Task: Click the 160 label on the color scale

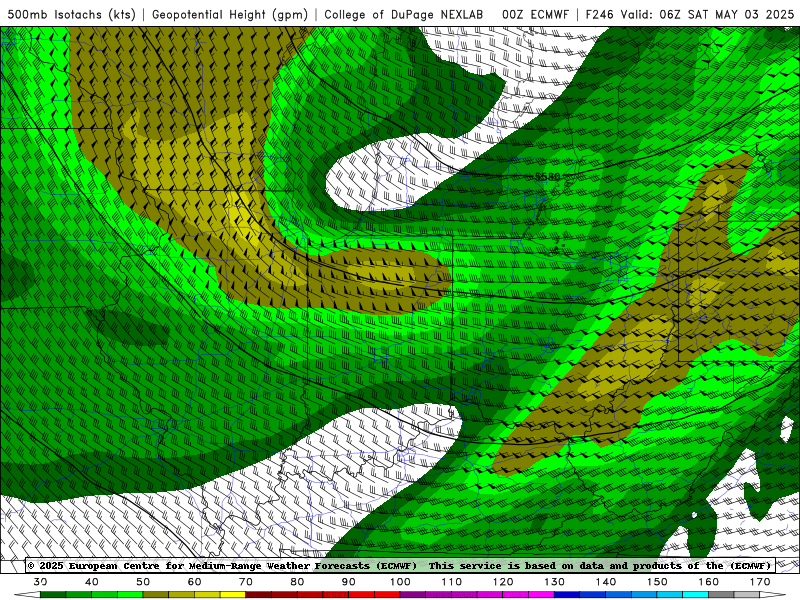Action: click(708, 582)
